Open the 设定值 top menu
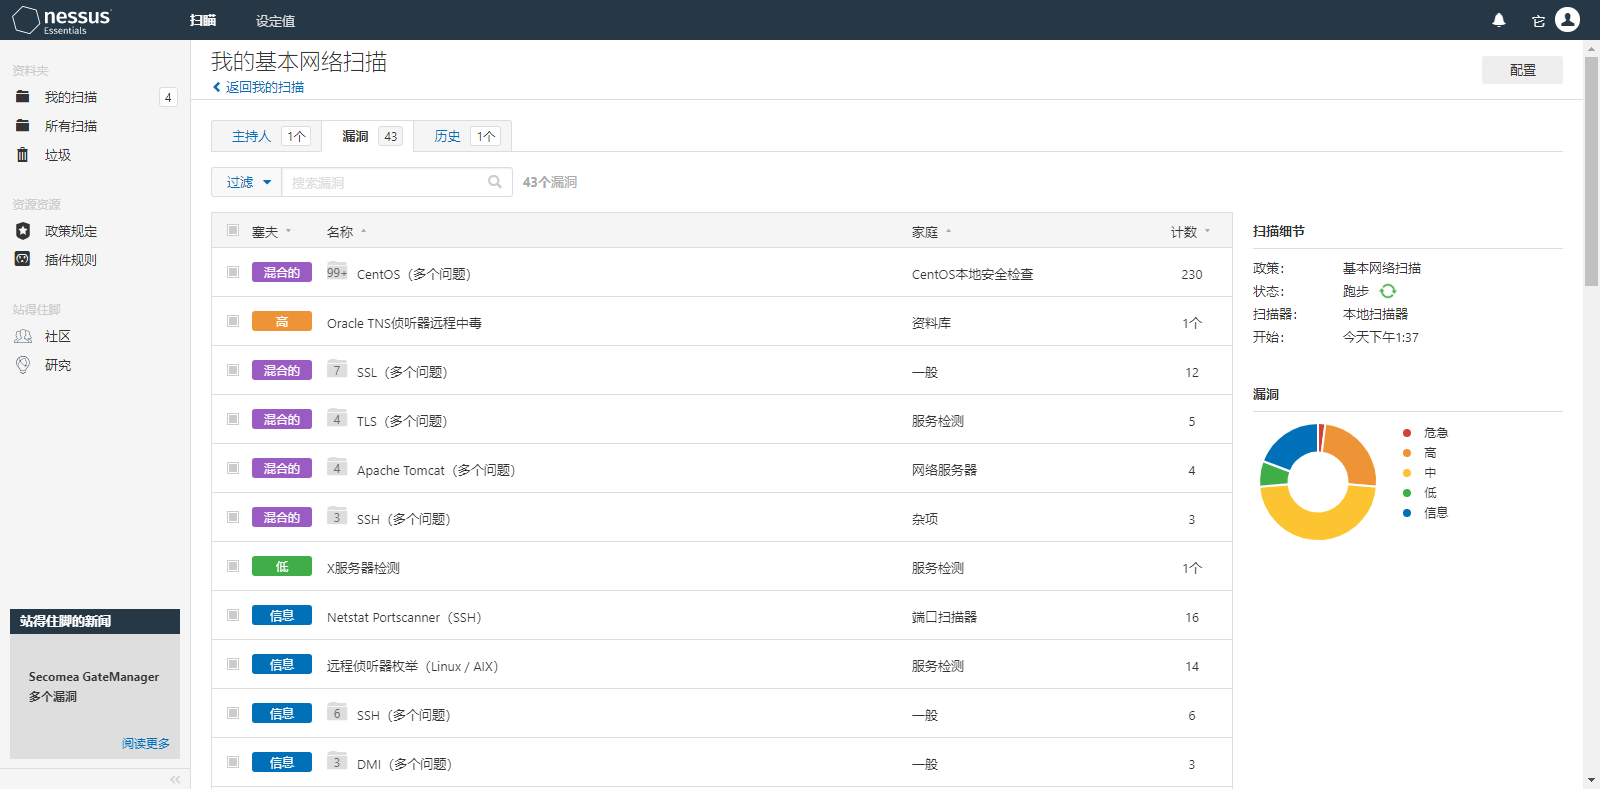This screenshot has width=1600, height=789. tap(275, 21)
